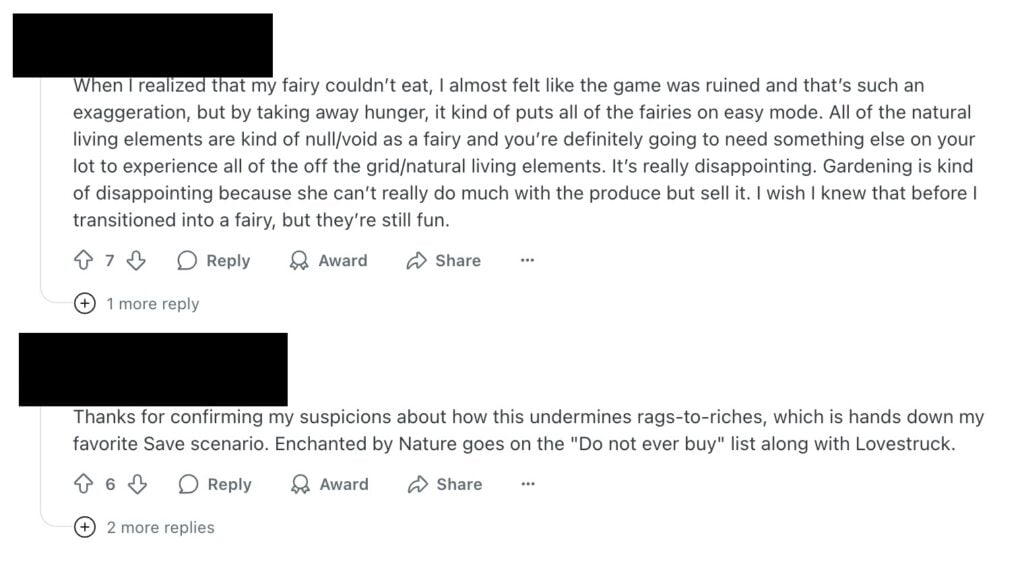
Task: Click the Award icon on first comment
Action: [x=299, y=260]
